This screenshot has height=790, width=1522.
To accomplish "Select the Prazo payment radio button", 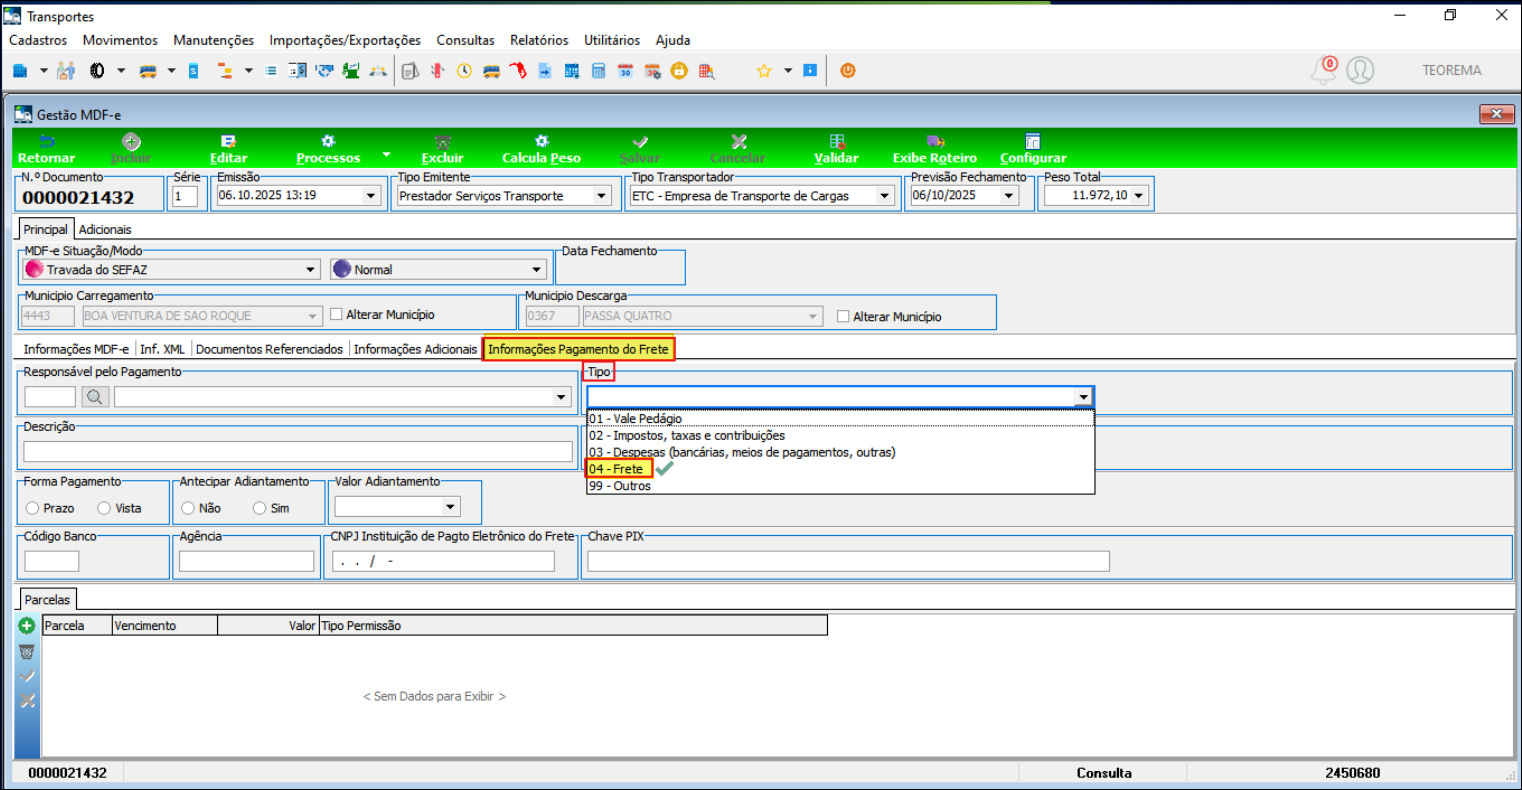I will click(33, 508).
